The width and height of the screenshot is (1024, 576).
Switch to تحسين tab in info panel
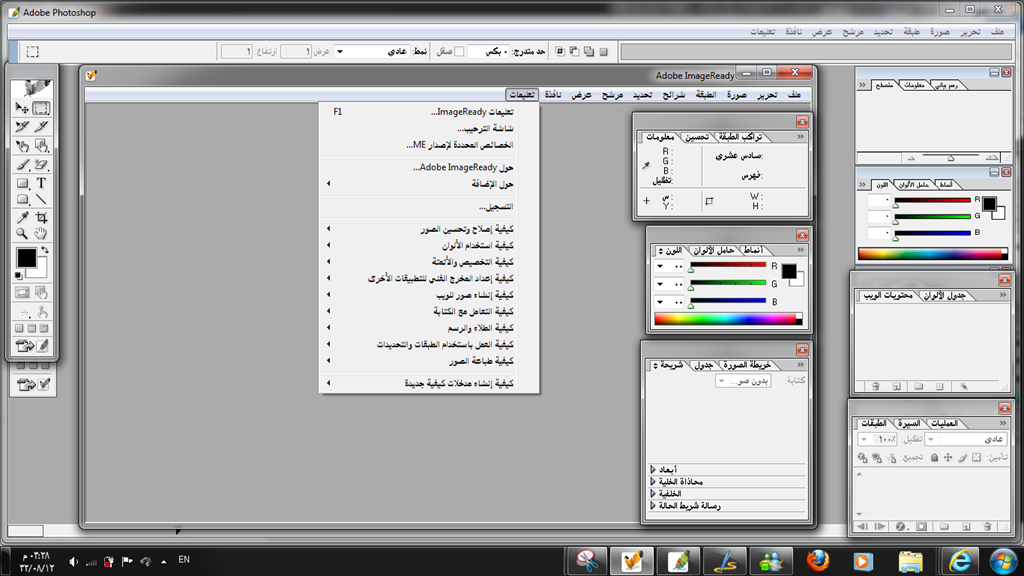(x=696, y=136)
